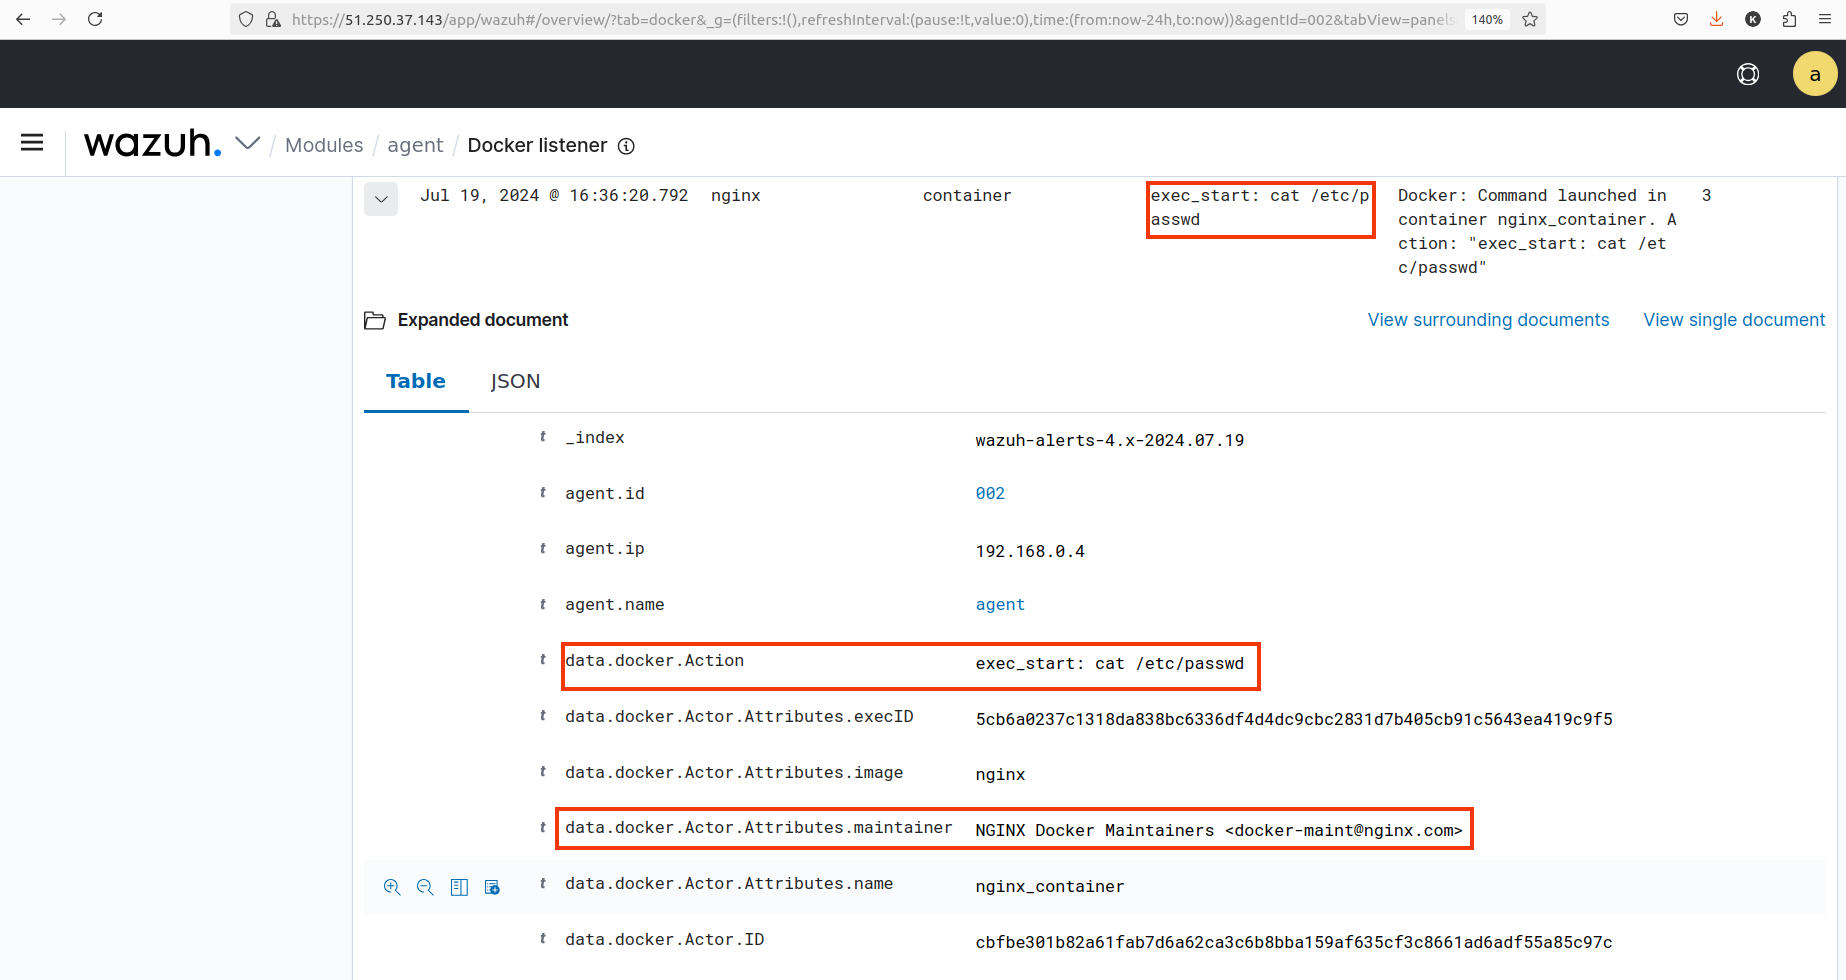
Task: Show Docker listener module info icon
Action: [626, 146]
